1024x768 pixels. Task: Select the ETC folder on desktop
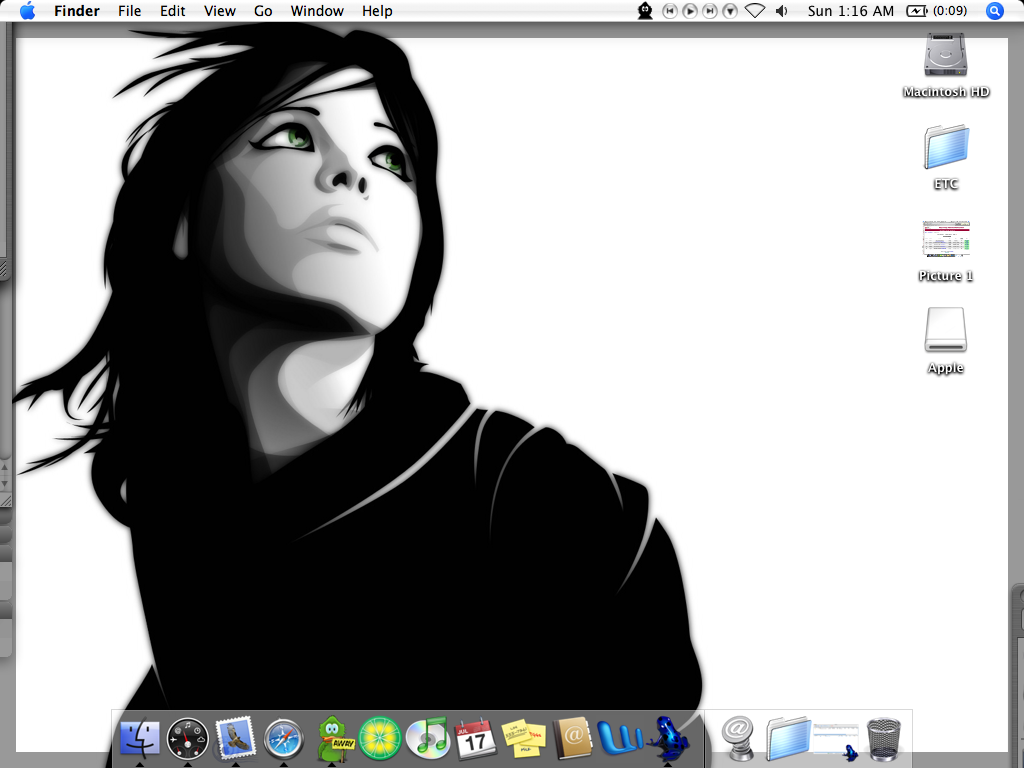(x=946, y=147)
